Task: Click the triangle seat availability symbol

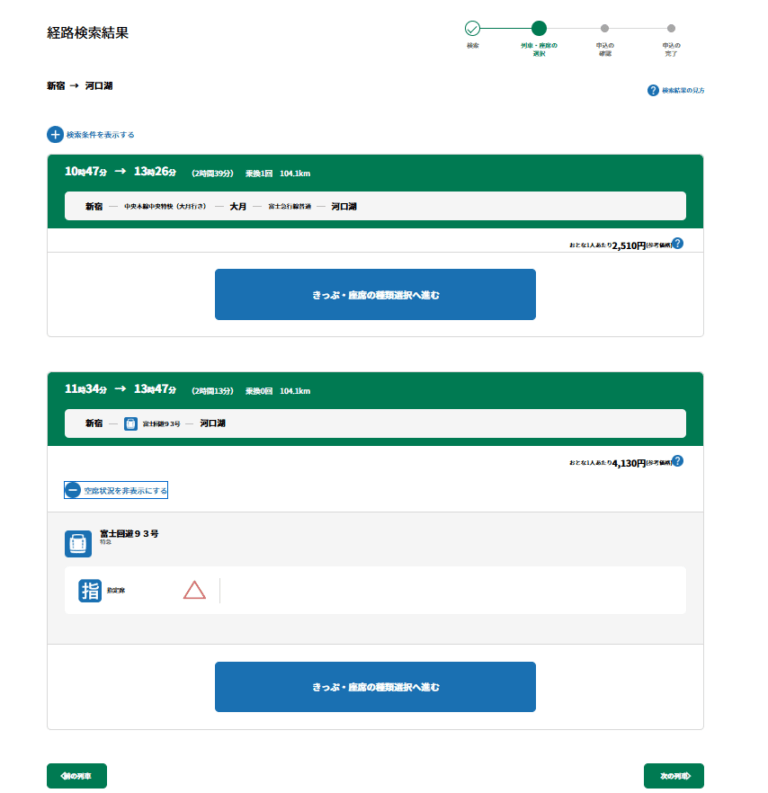Action: (x=194, y=590)
